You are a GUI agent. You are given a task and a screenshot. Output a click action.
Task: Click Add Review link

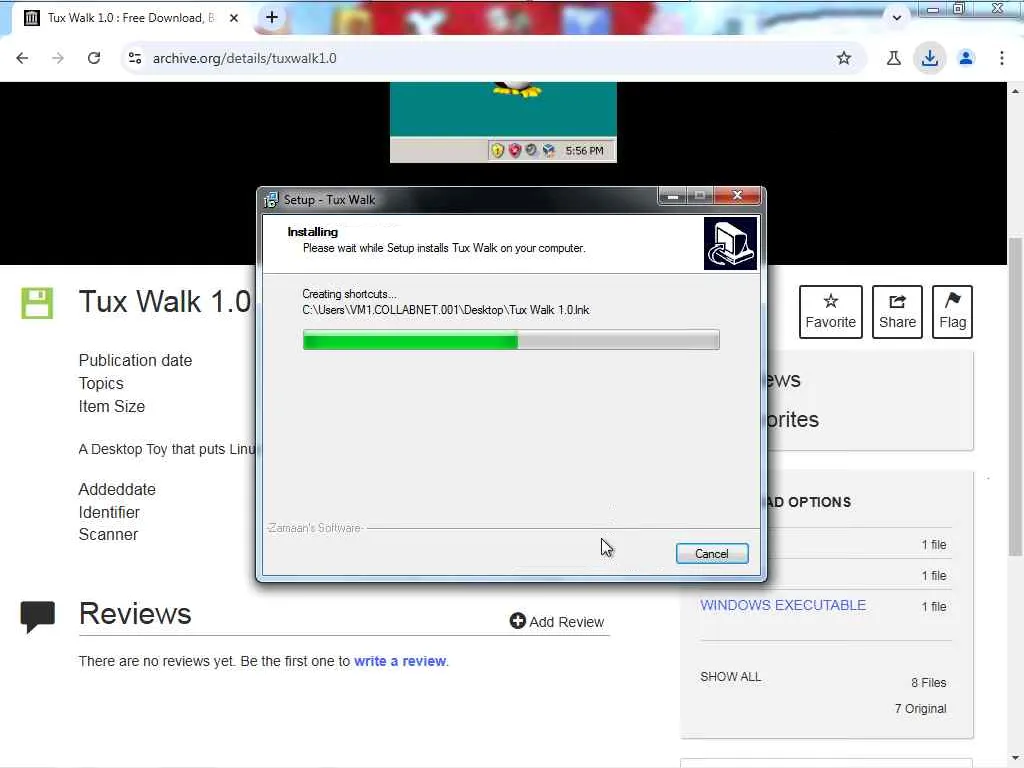point(557,622)
